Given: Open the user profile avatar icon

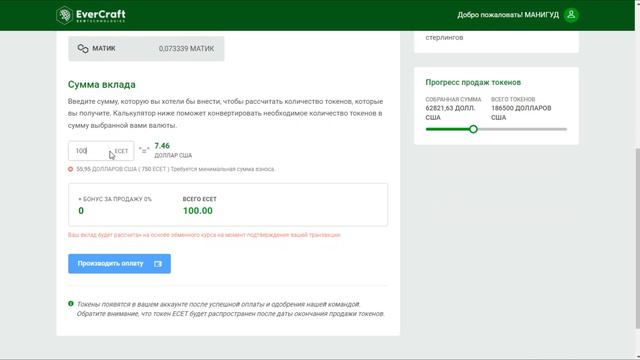Looking at the screenshot, I should pos(571,15).
